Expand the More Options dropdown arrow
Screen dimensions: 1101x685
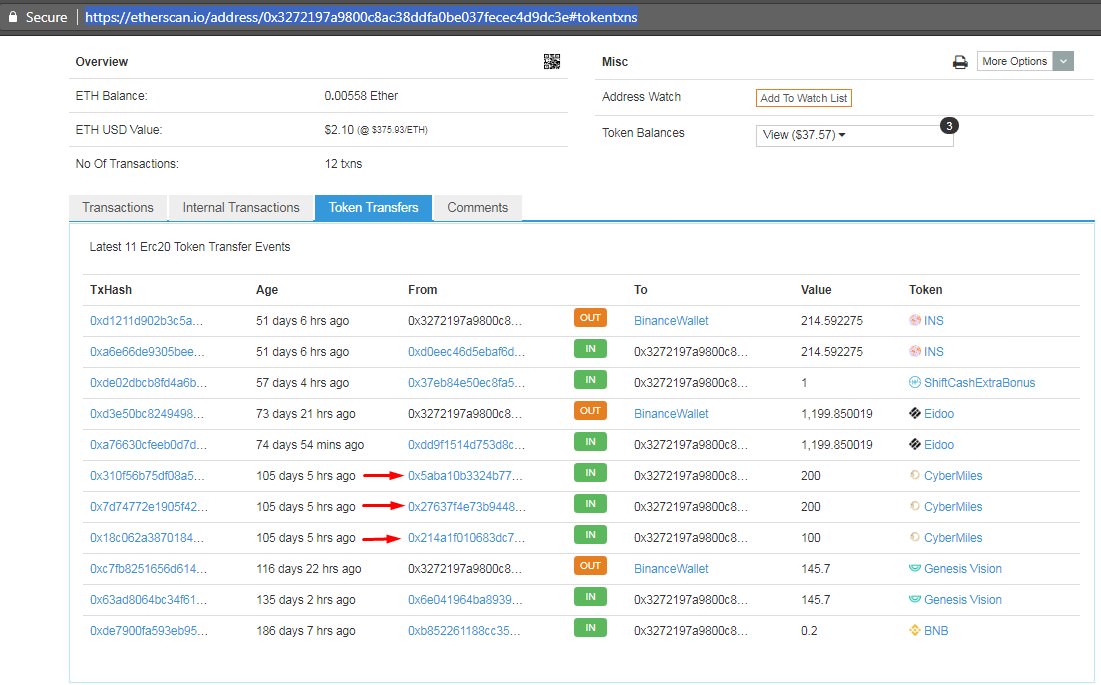1064,61
